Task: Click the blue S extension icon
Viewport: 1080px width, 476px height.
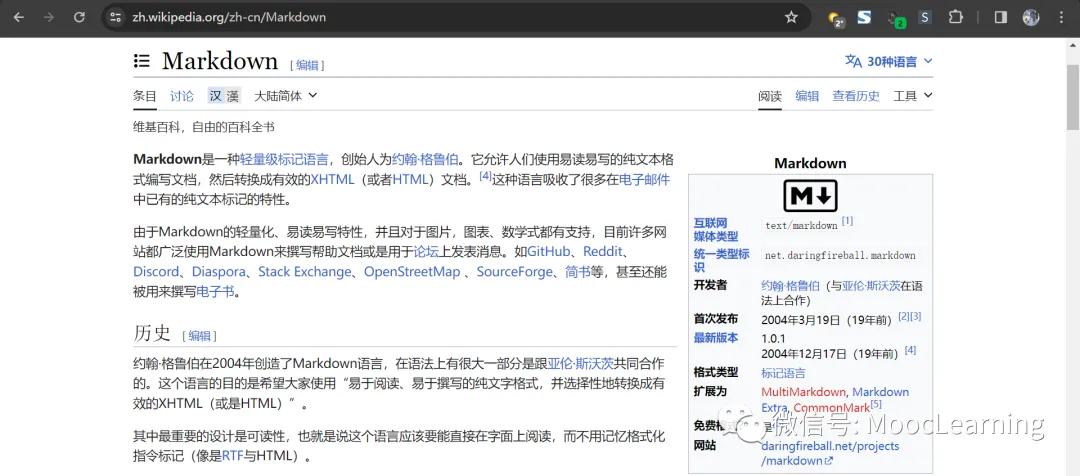Action: 864,17
